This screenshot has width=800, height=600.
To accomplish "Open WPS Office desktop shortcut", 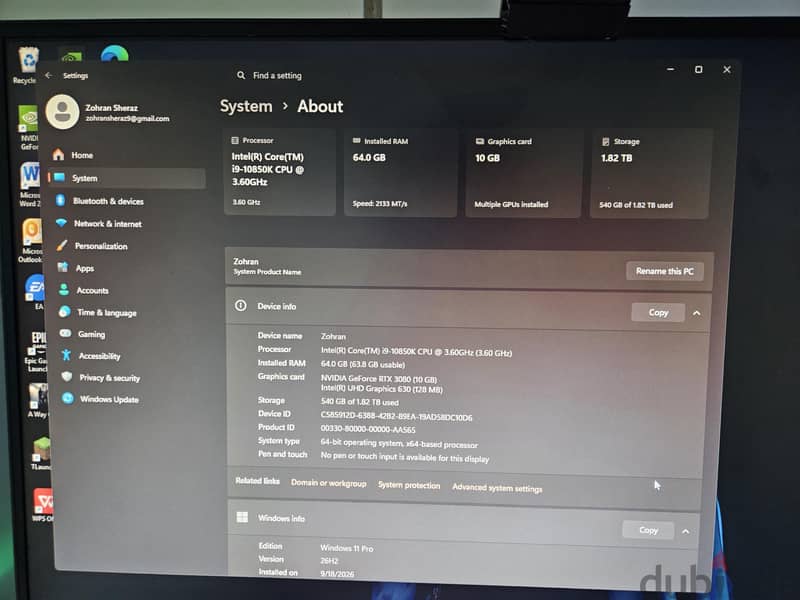I will click(43, 505).
